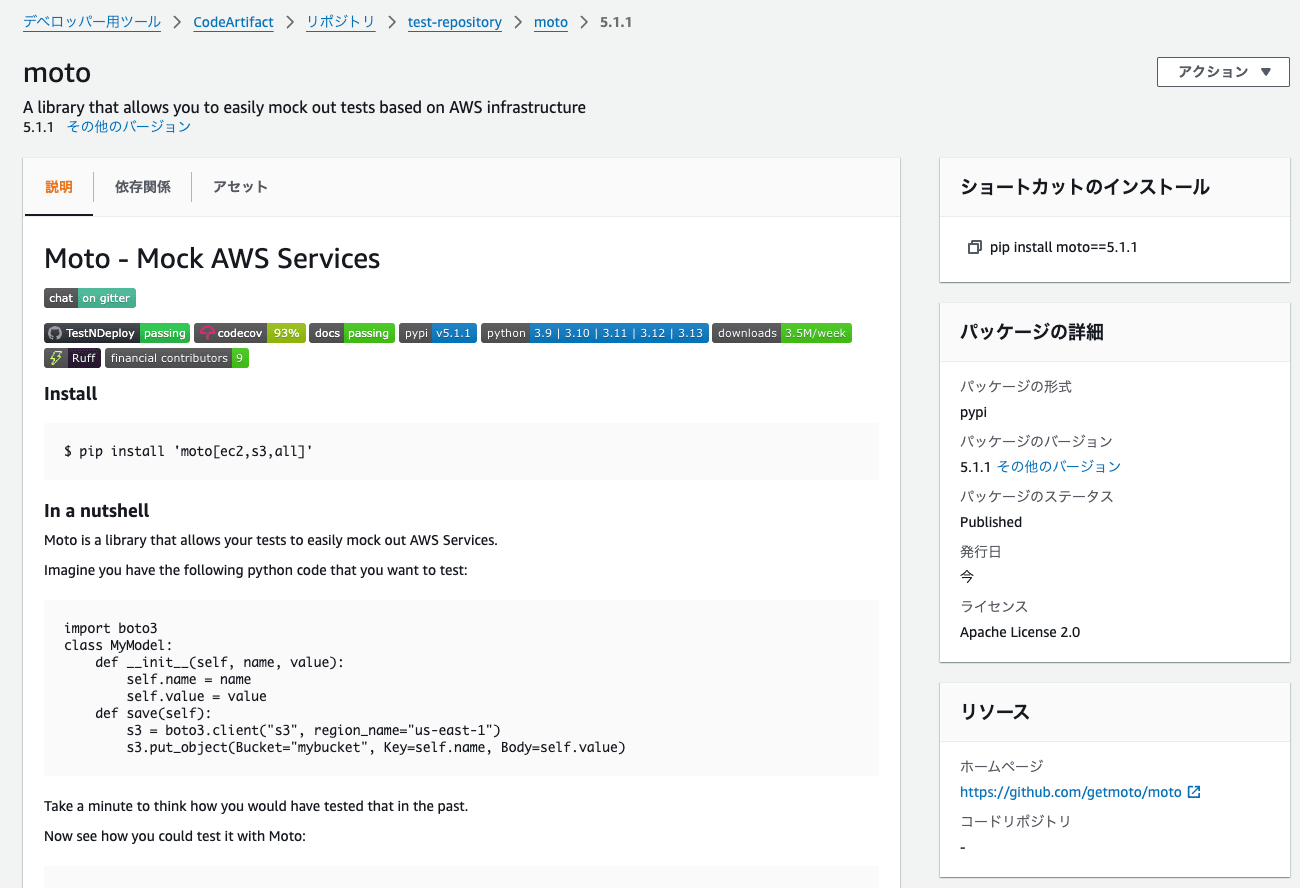The width and height of the screenshot is (1300, 888).
Task: Open the アクション dropdown button
Action: tap(1223, 72)
